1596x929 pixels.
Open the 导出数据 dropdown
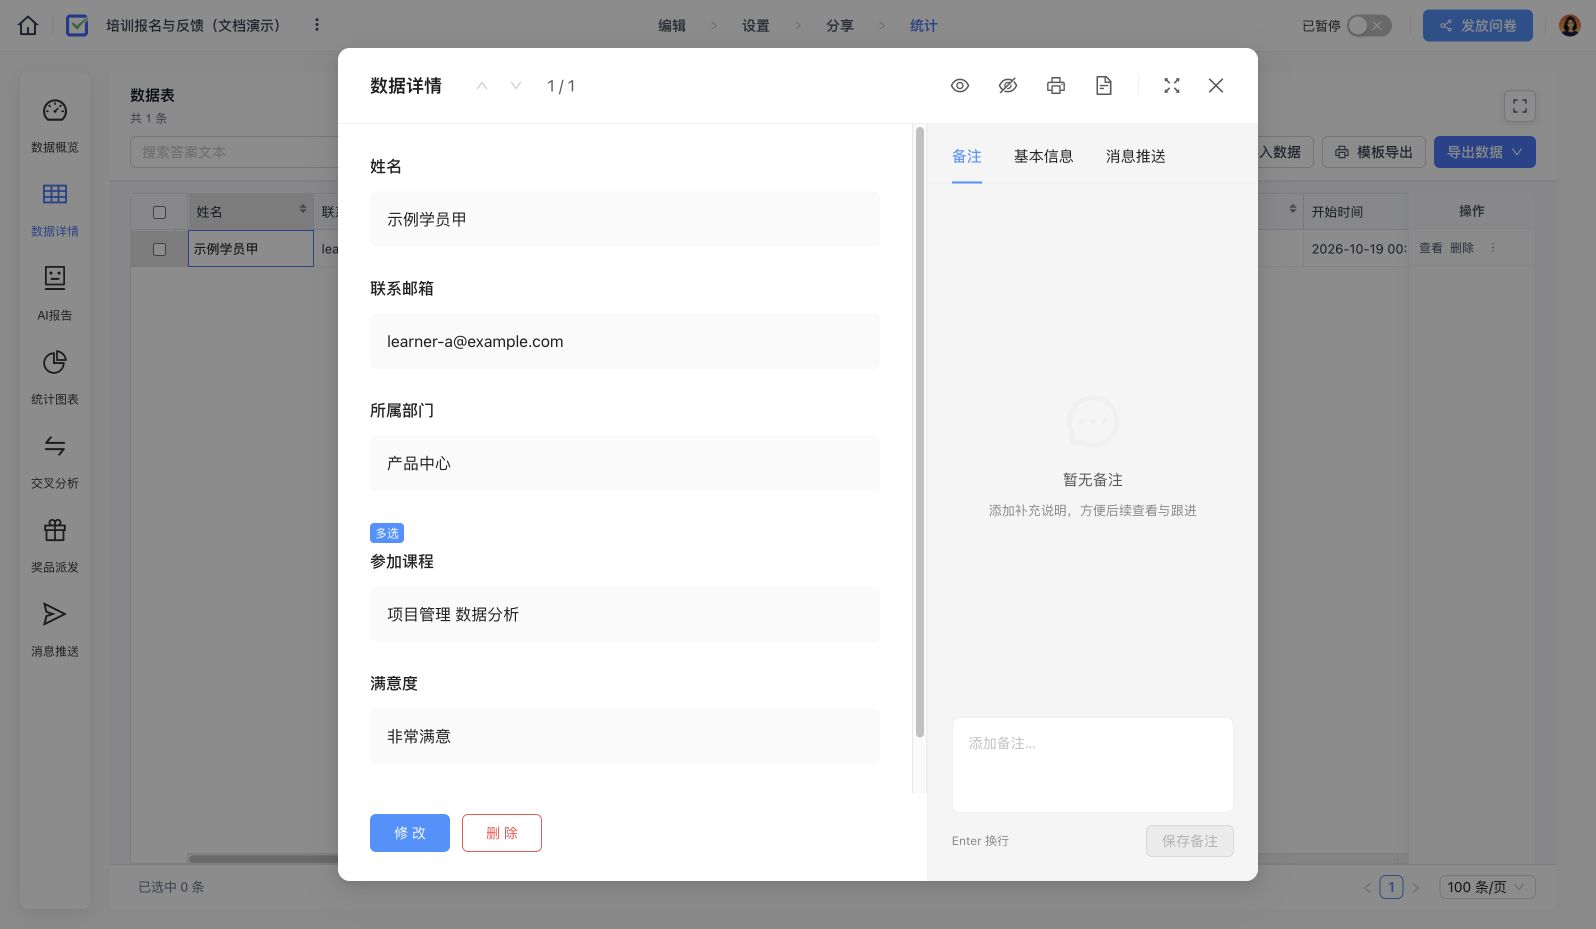[1484, 152]
